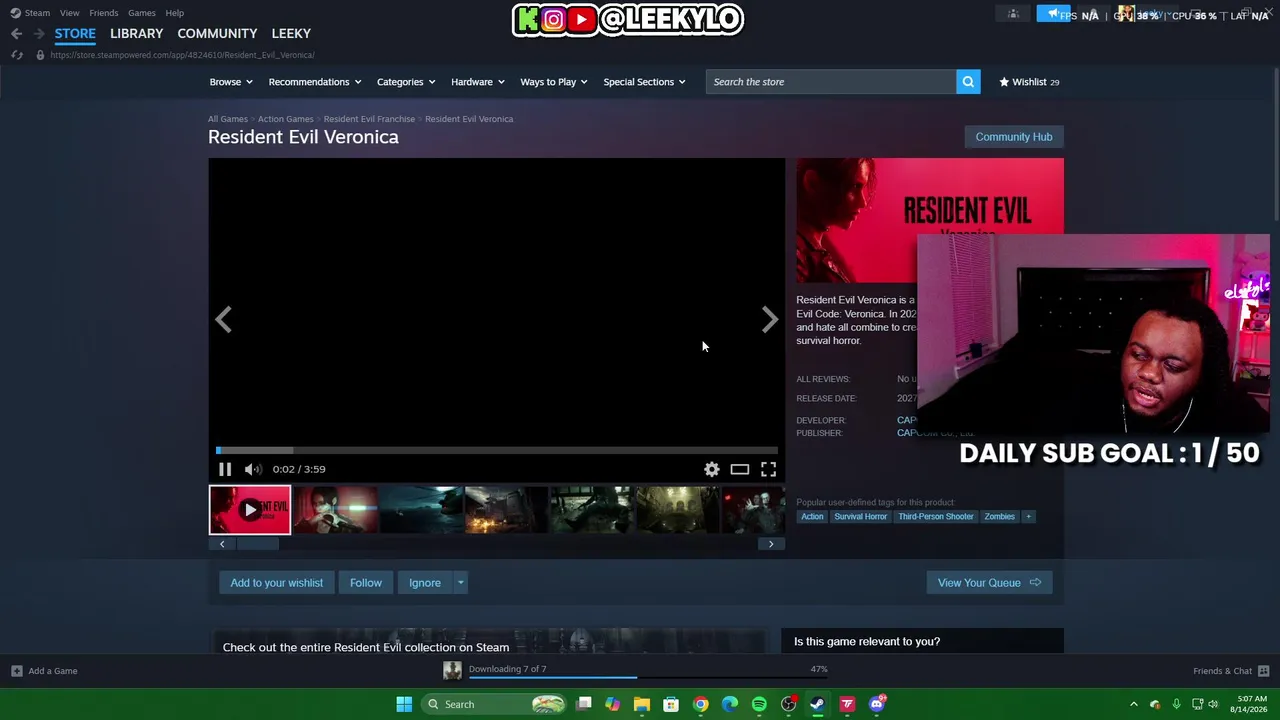This screenshot has height=720, width=1280.
Task: Open video settings gear icon
Action: pyautogui.click(x=712, y=469)
